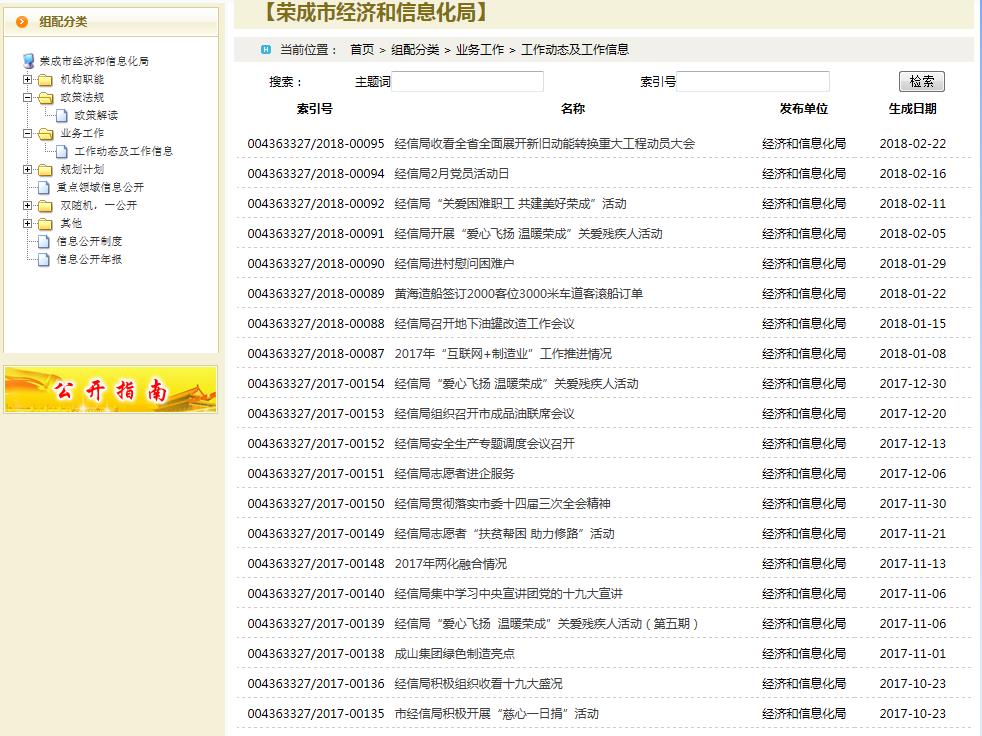
Task: Open the 公开指南 banner
Action: 110,390
